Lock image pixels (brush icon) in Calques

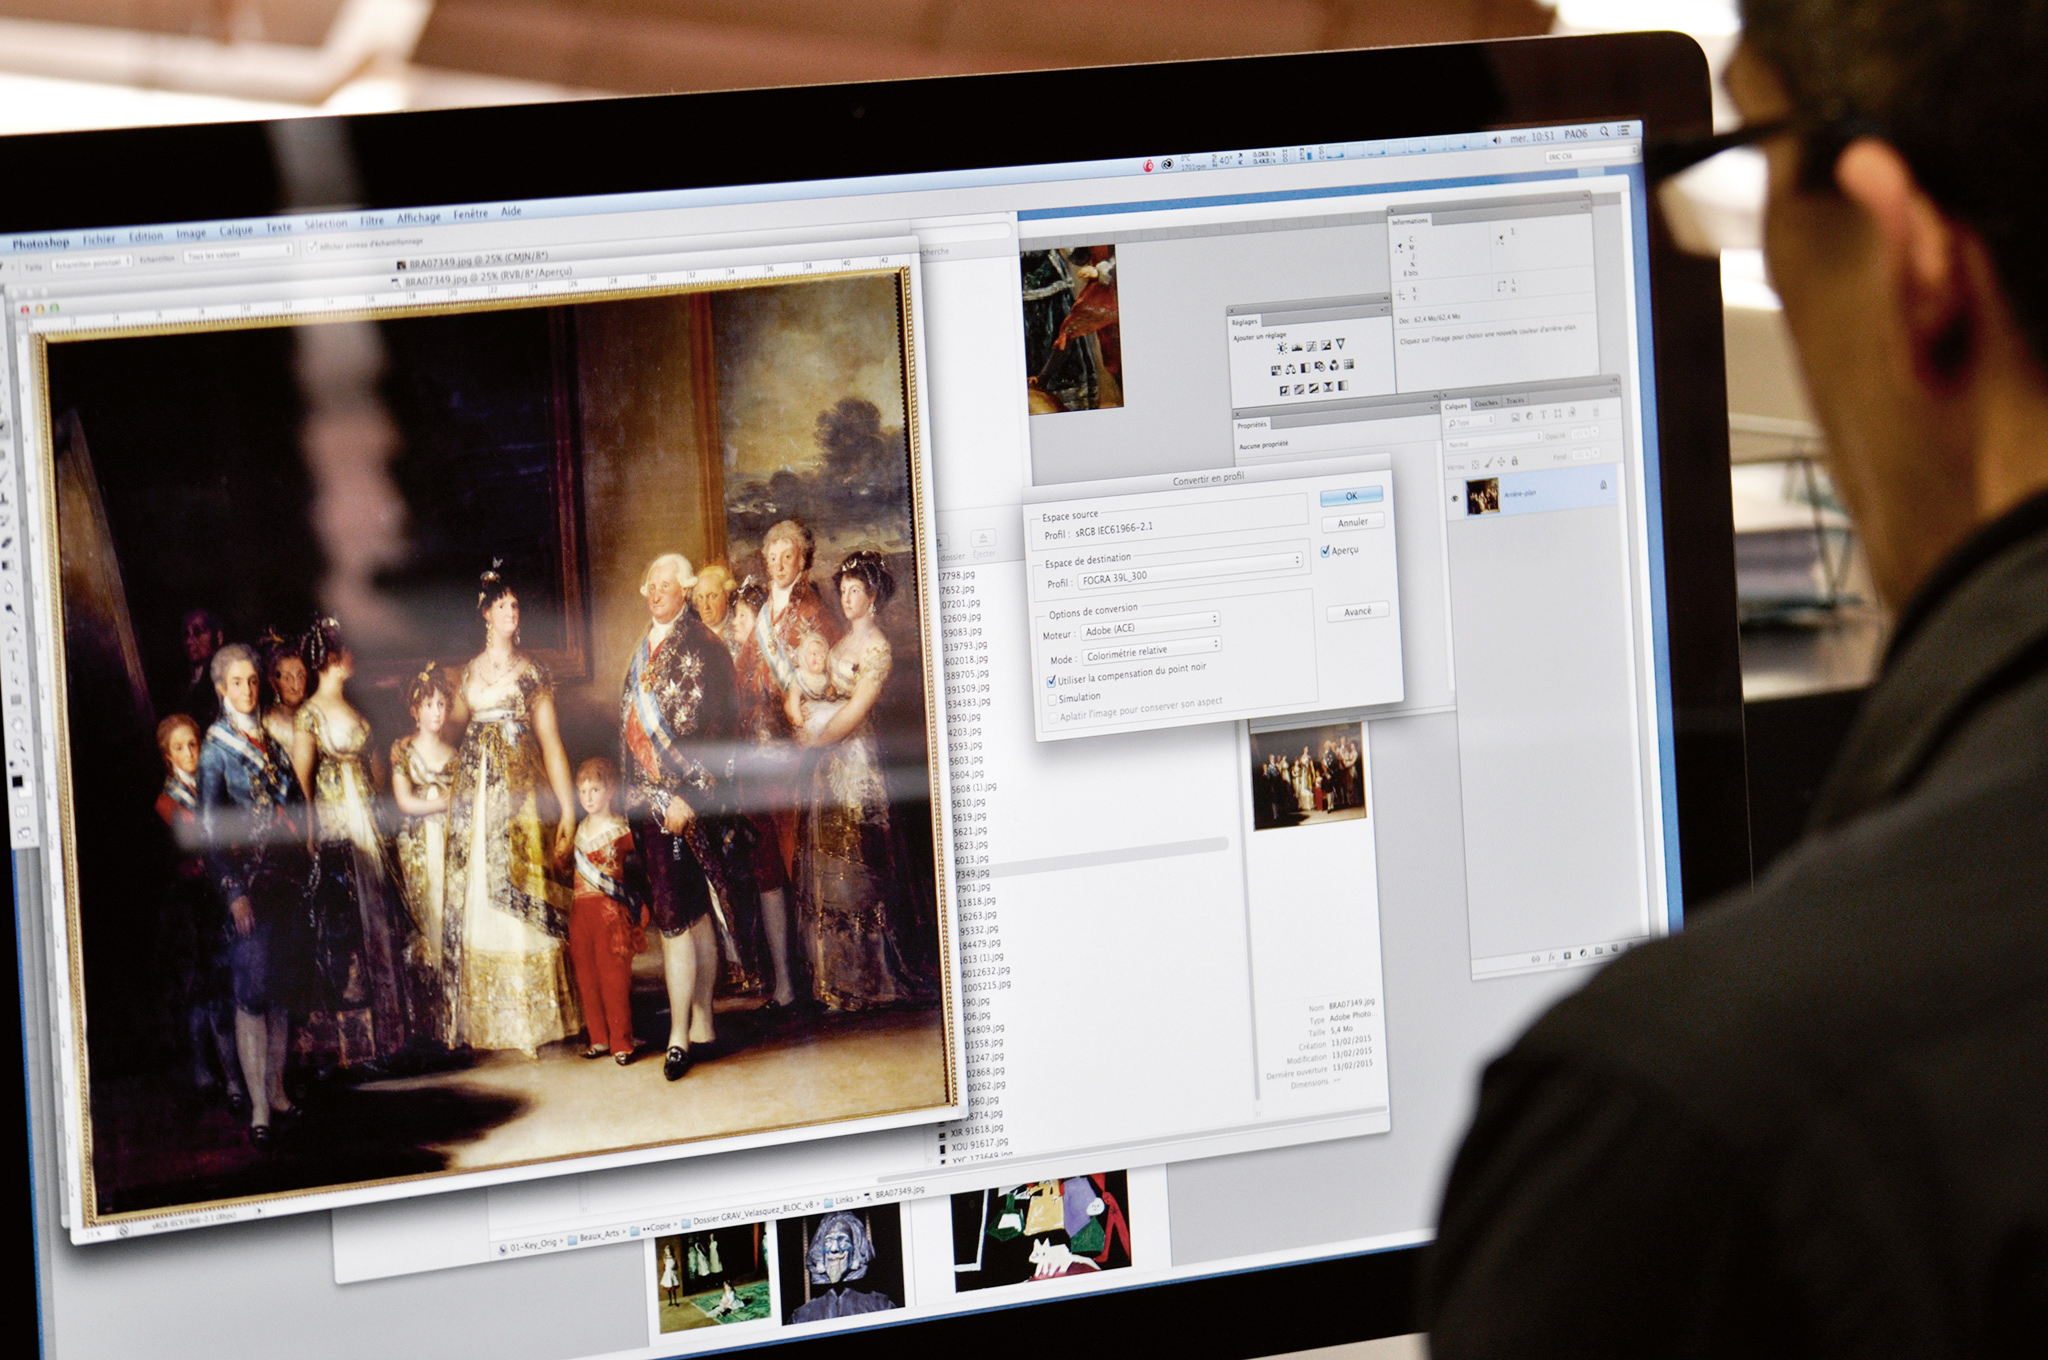tap(1489, 462)
